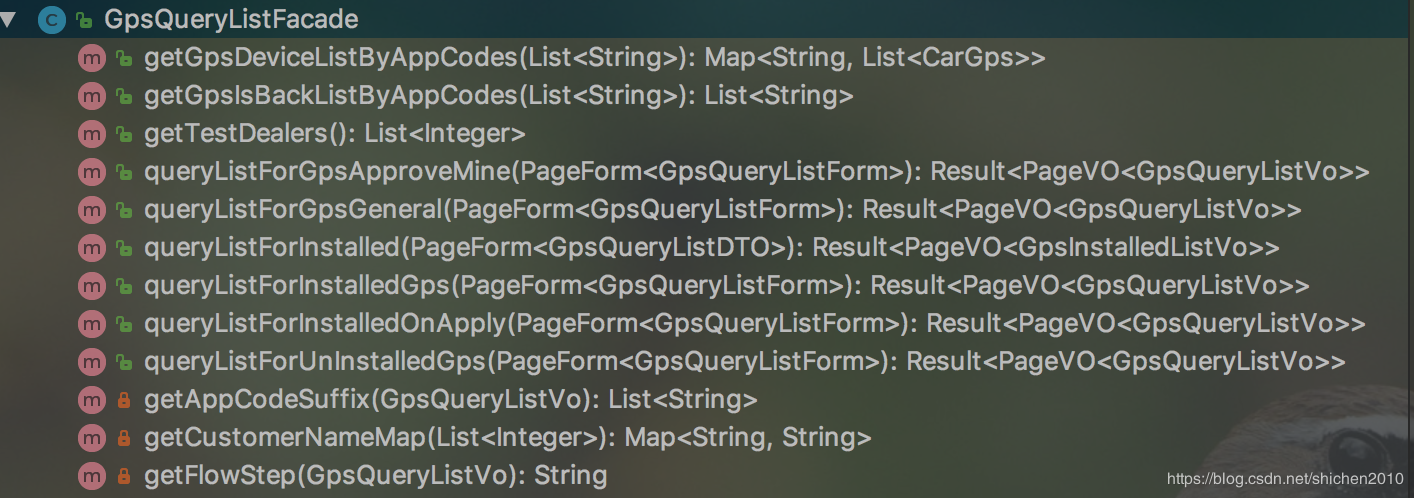Select the getTestDealers method entry
The height and width of the screenshot is (498, 1414).
335,134
